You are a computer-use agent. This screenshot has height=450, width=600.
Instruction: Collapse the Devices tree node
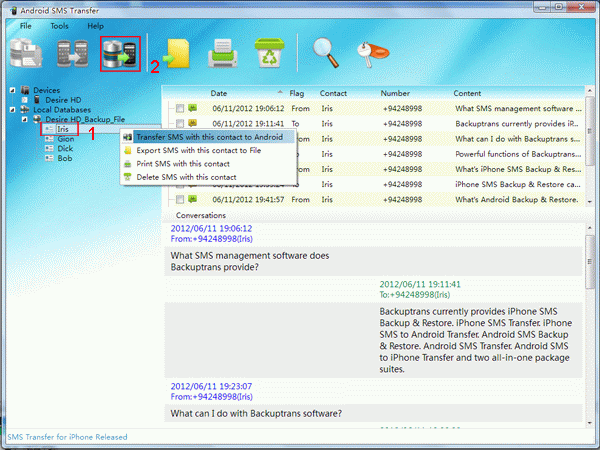pos(13,90)
